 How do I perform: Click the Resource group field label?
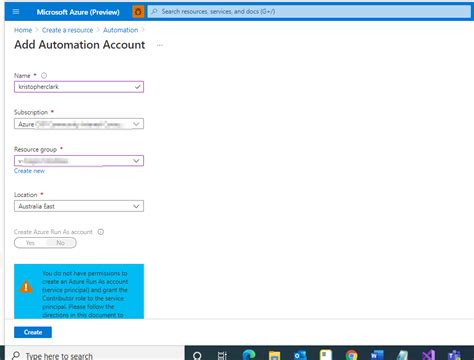pyautogui.click(x=35, y=149)
